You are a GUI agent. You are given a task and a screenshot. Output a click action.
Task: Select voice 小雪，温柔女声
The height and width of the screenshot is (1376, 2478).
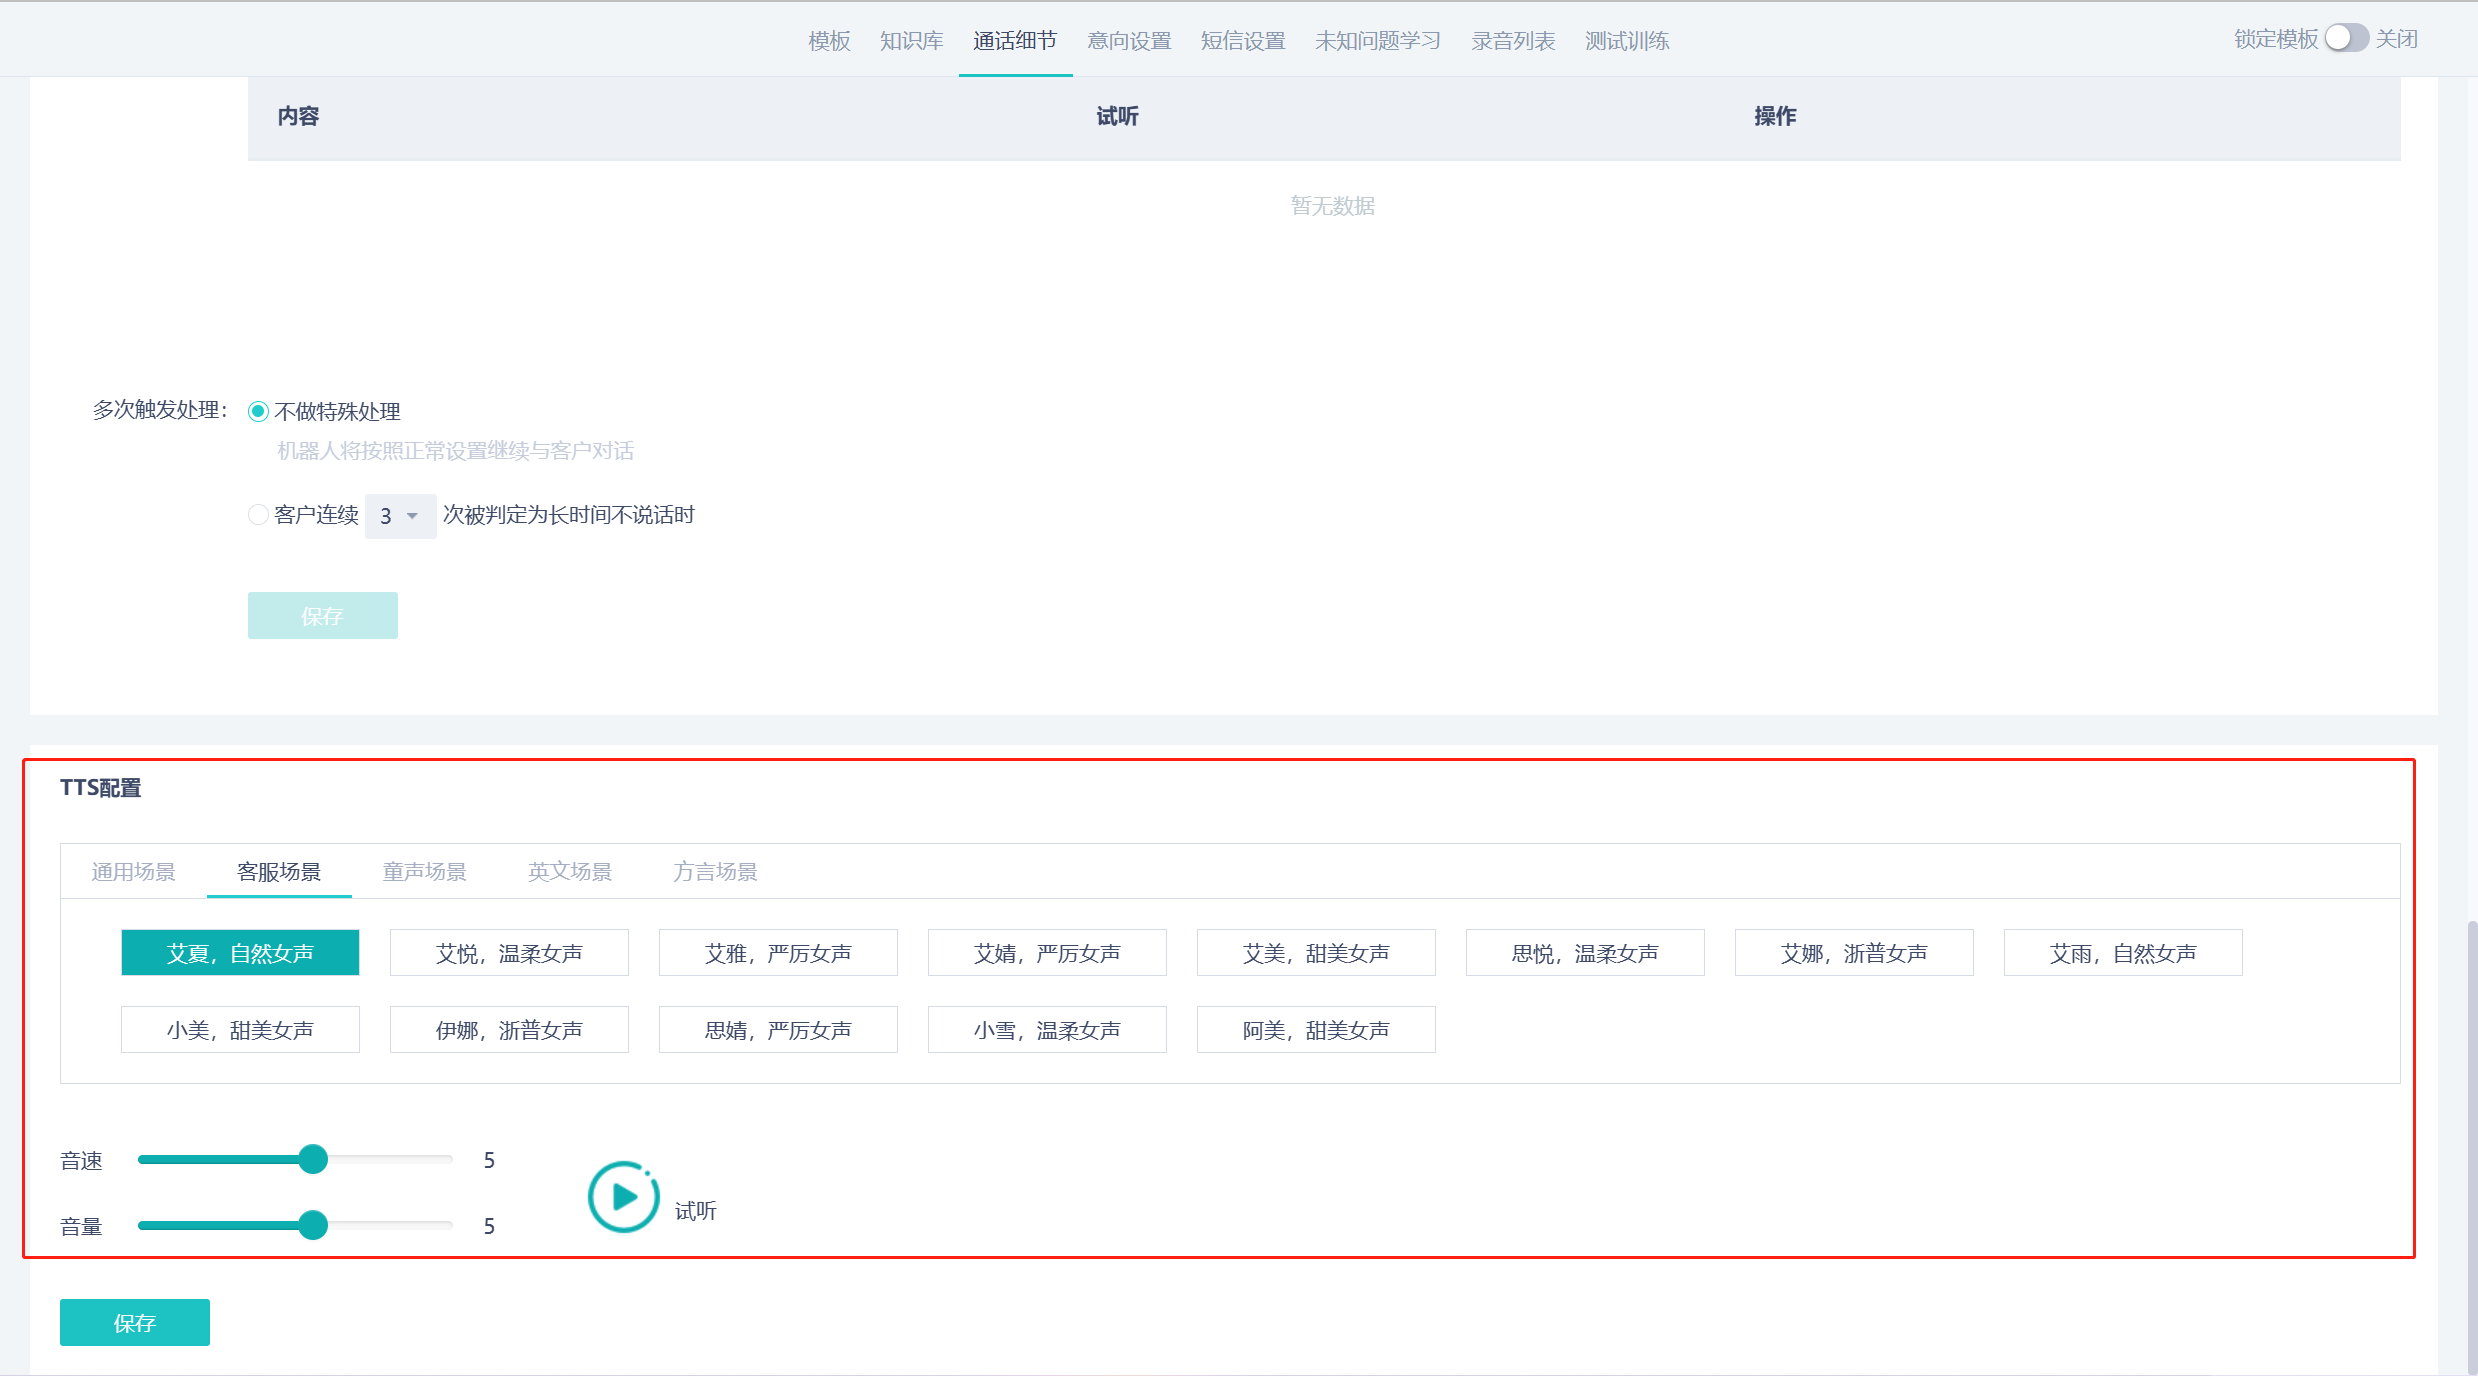click(x=1047, y=1029)
